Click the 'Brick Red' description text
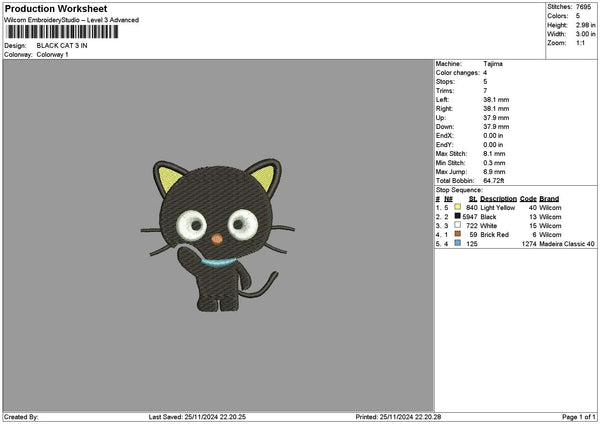Image resolution: width=600 pixels, height=424 pixels. (495, 235)
